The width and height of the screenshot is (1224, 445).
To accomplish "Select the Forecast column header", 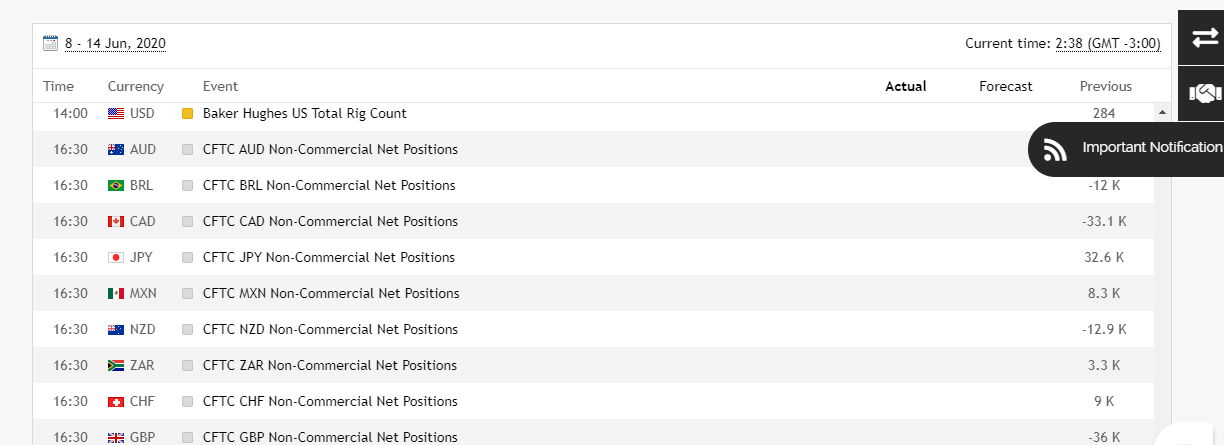I will click(1005, 86).
